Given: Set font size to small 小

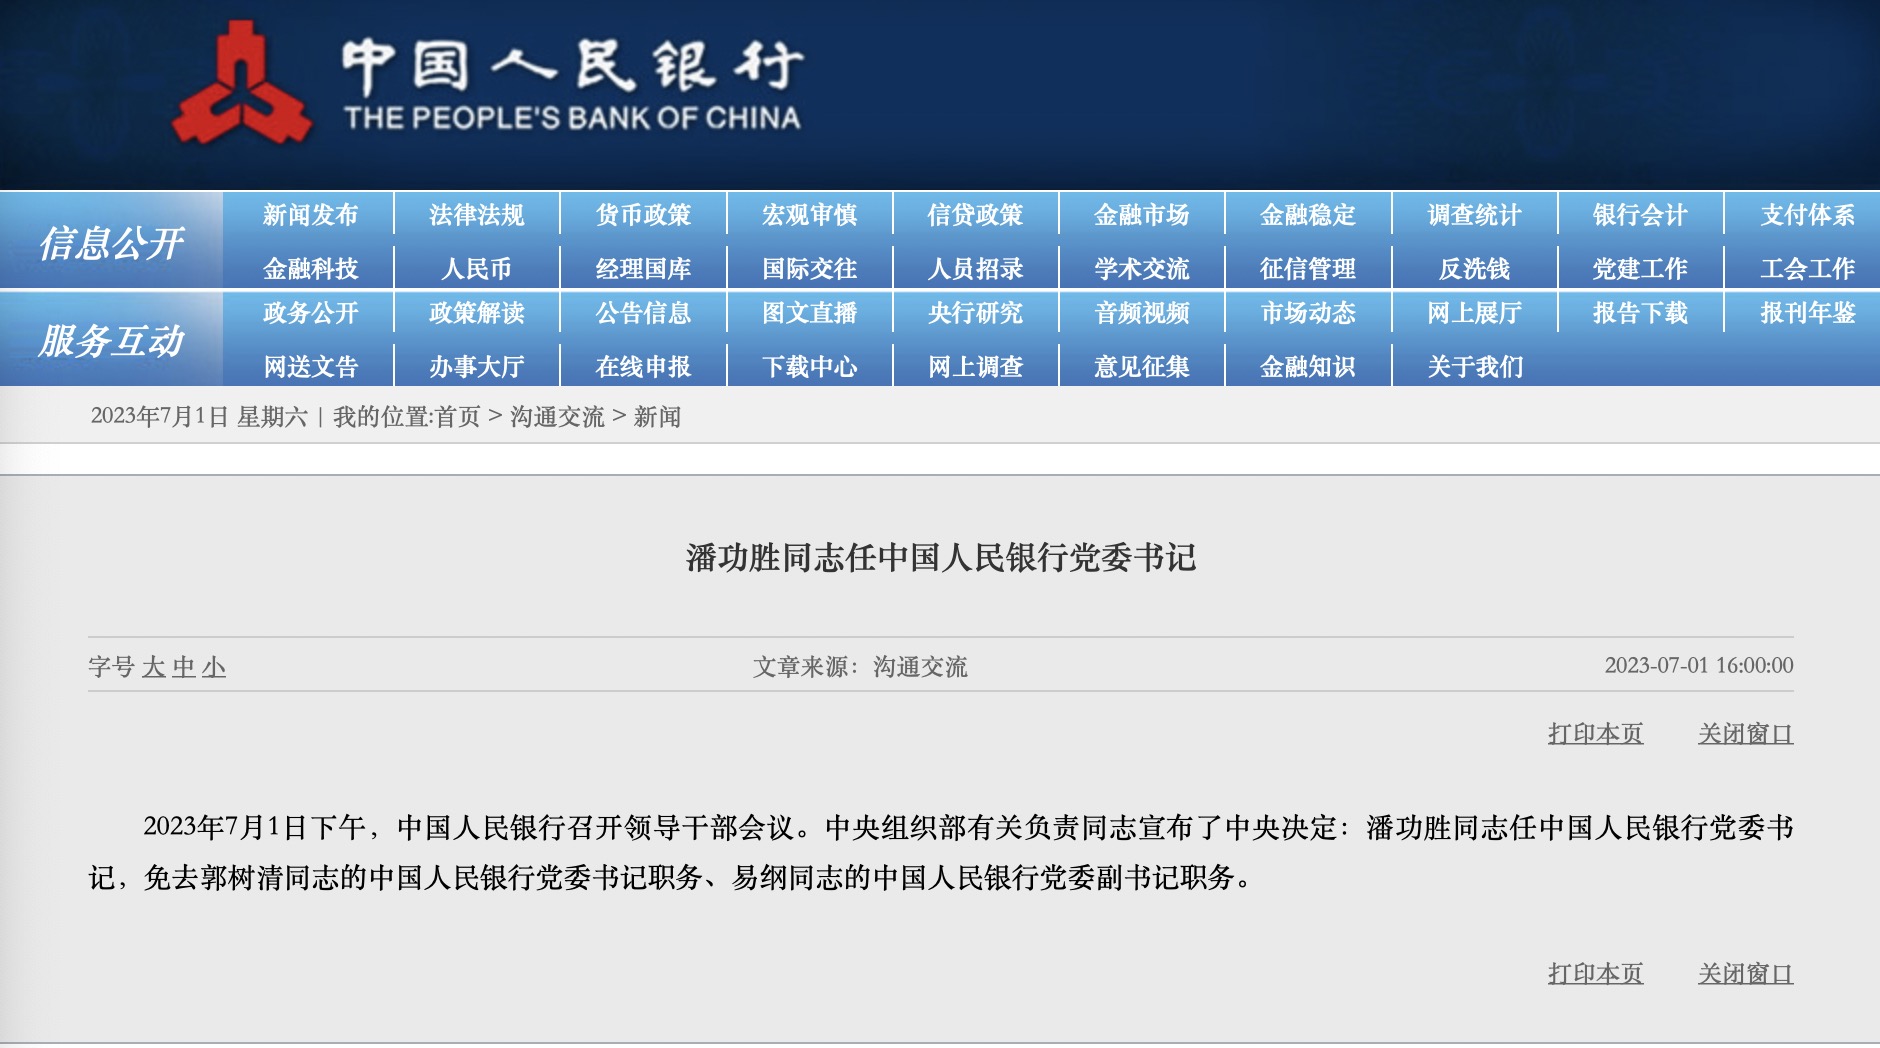Looking at the screenshot, I should 214,667.
